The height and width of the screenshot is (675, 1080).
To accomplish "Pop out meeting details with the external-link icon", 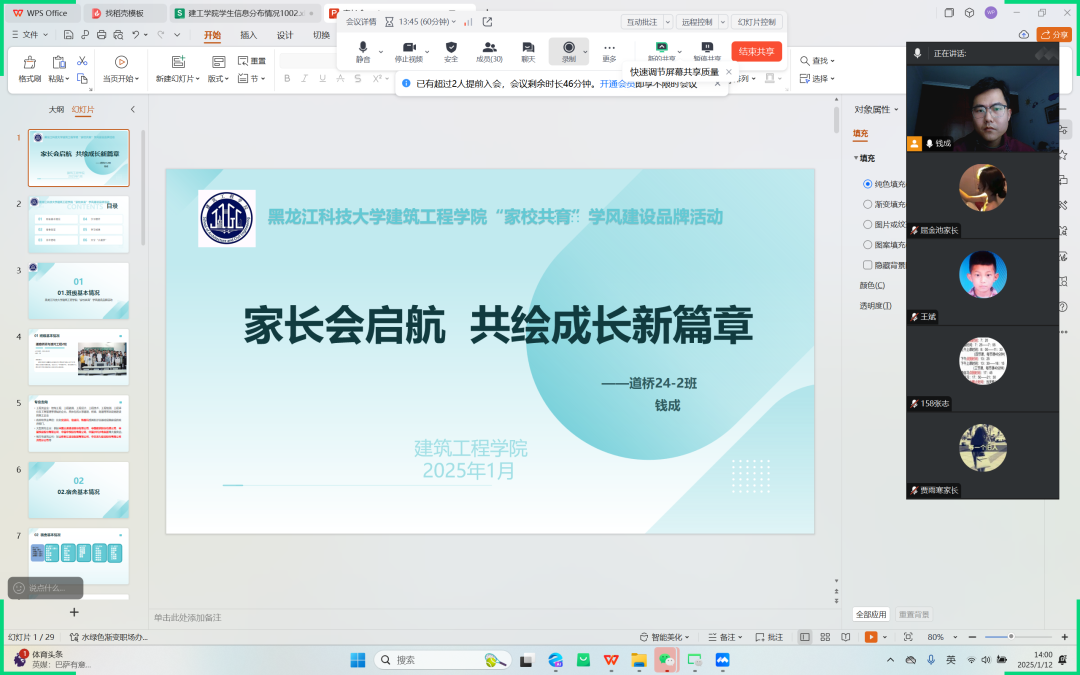I will (487, 21).
